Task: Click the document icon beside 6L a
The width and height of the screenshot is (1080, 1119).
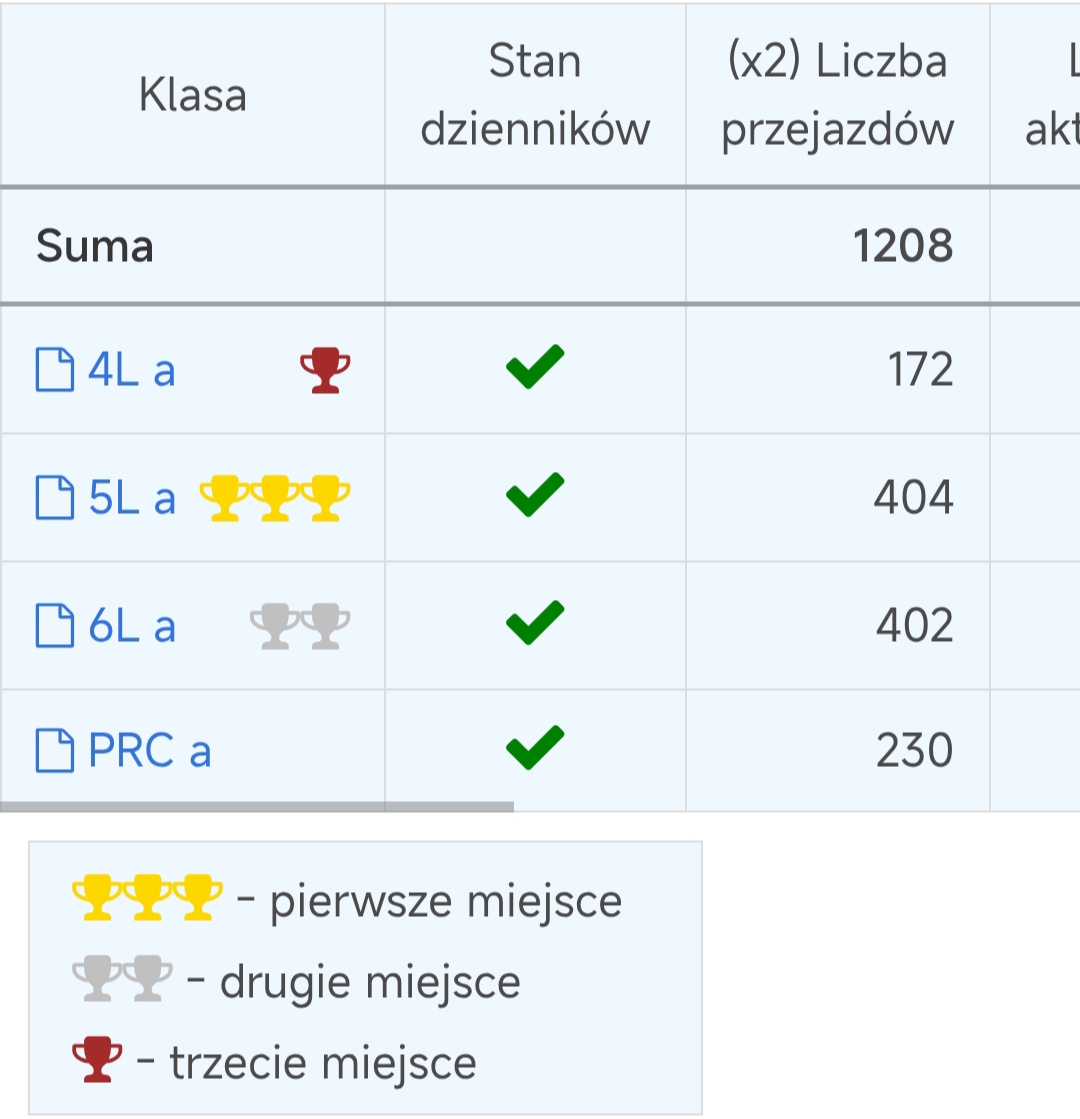Action: [x=55, y=625]
